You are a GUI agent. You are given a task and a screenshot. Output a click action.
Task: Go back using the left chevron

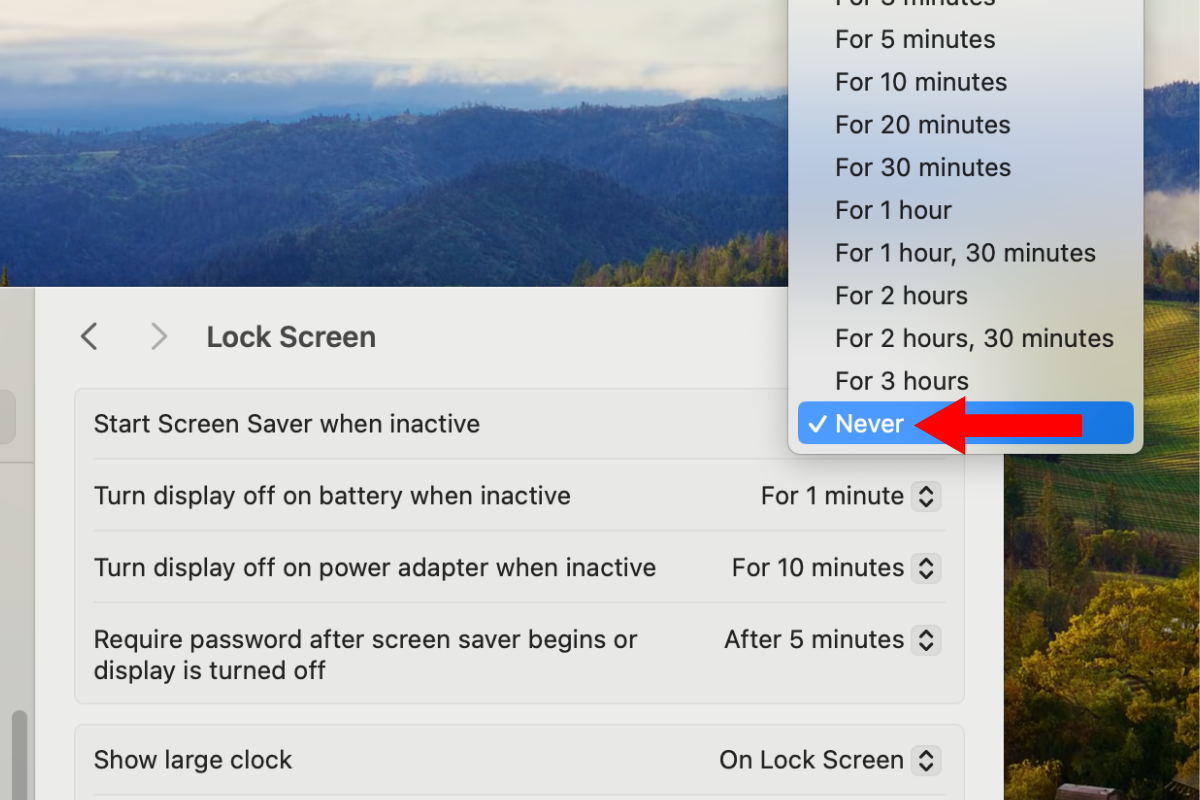(89, 337)
